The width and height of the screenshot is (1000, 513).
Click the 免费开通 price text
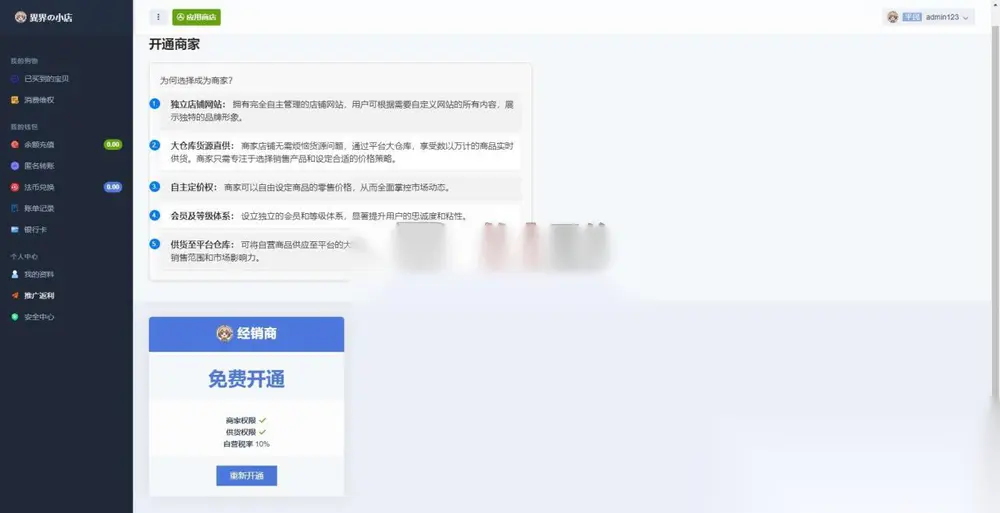tap(246, 380)
